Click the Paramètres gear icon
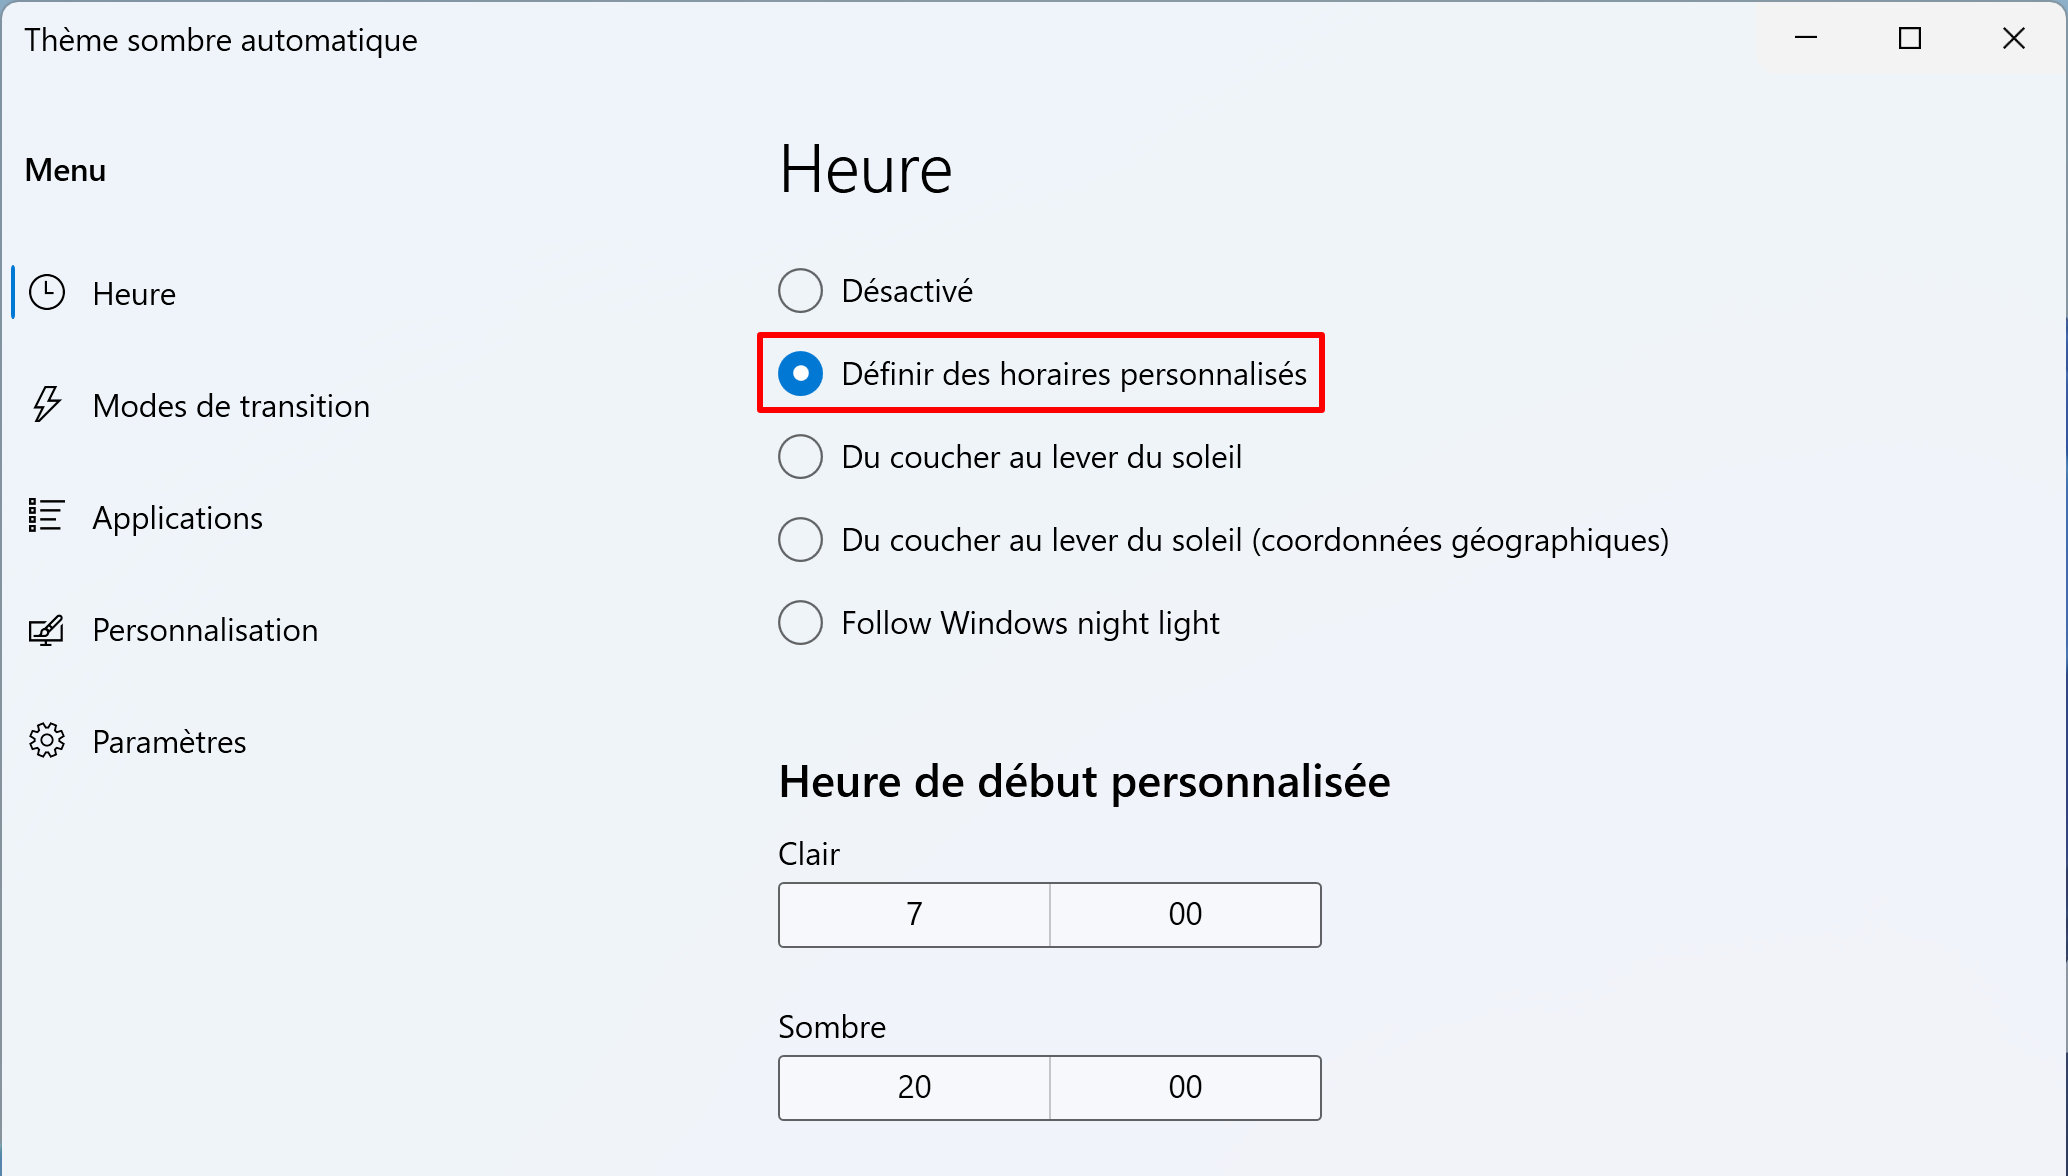2068x1176 pixels. (47, 741)
